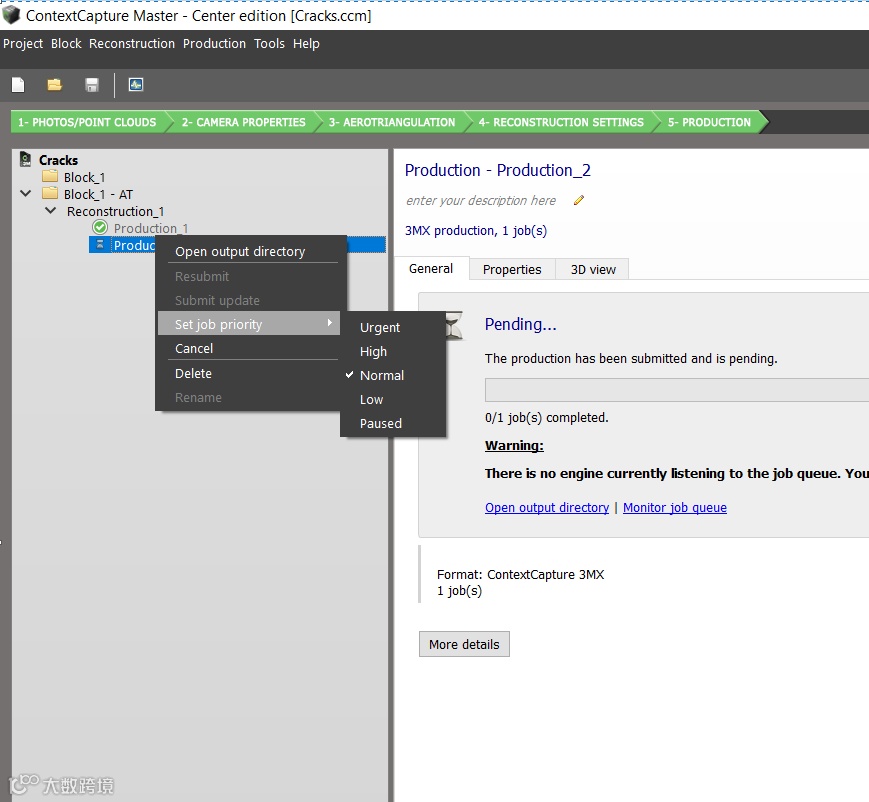Click the Production - Production_2 heading
869x802 pixels.
(497, 170)
